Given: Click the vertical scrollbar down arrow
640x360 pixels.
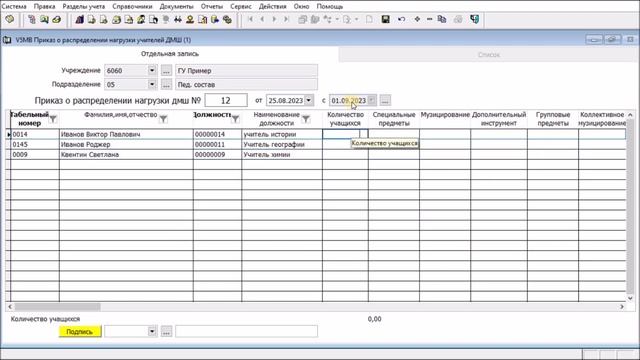Looking at the screenshot, I should click(x=630, y=298).
